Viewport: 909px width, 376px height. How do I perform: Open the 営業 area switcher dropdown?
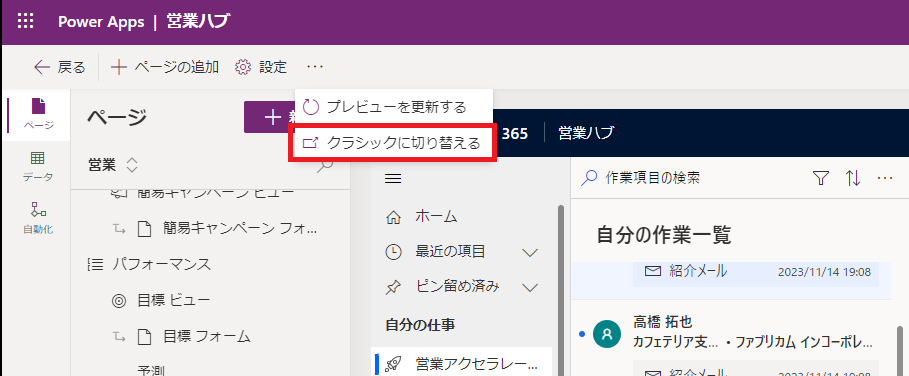click(x=113, y=166)
